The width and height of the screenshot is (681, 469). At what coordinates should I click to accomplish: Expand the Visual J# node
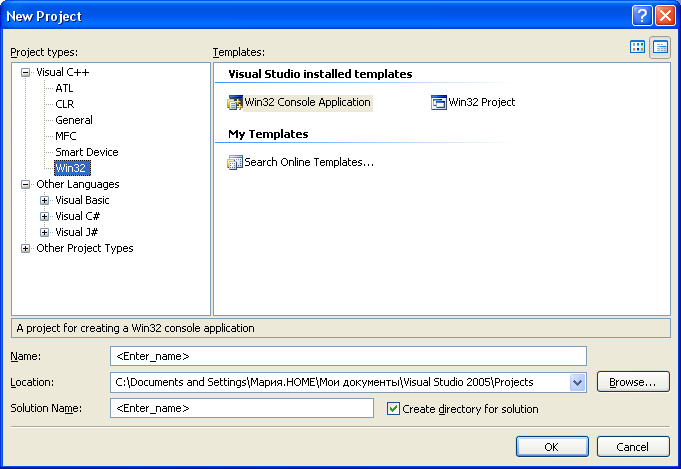coord(44,232)
